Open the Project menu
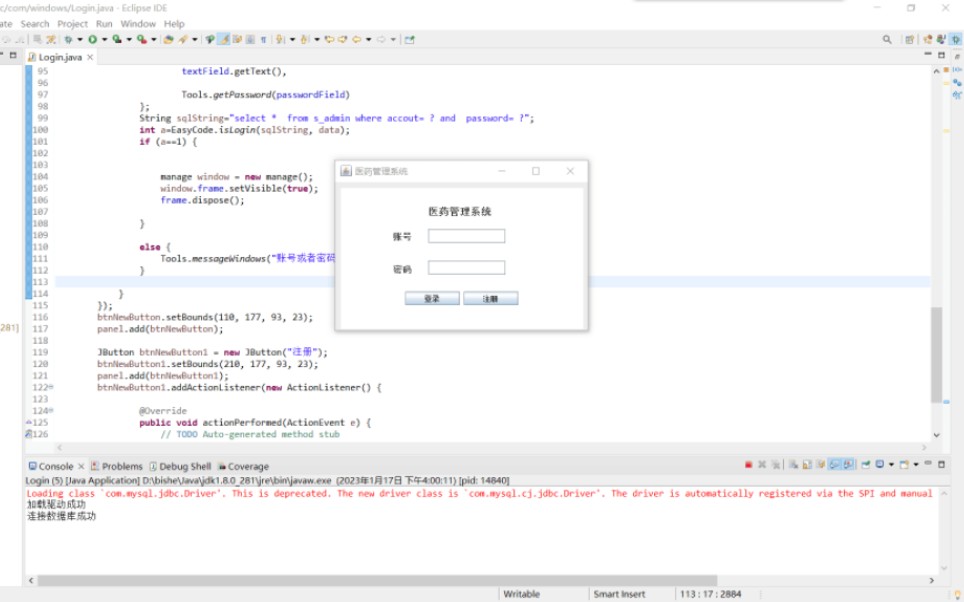The height and width of the screenshot is (602, 964). click(x=73, y=23)
